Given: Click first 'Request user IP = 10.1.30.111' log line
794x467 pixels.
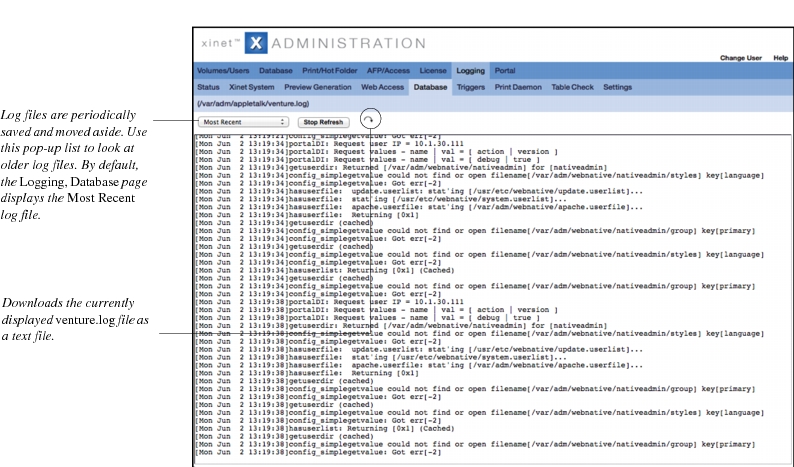Looking at the screenshot, I should (x=329, y=144).
